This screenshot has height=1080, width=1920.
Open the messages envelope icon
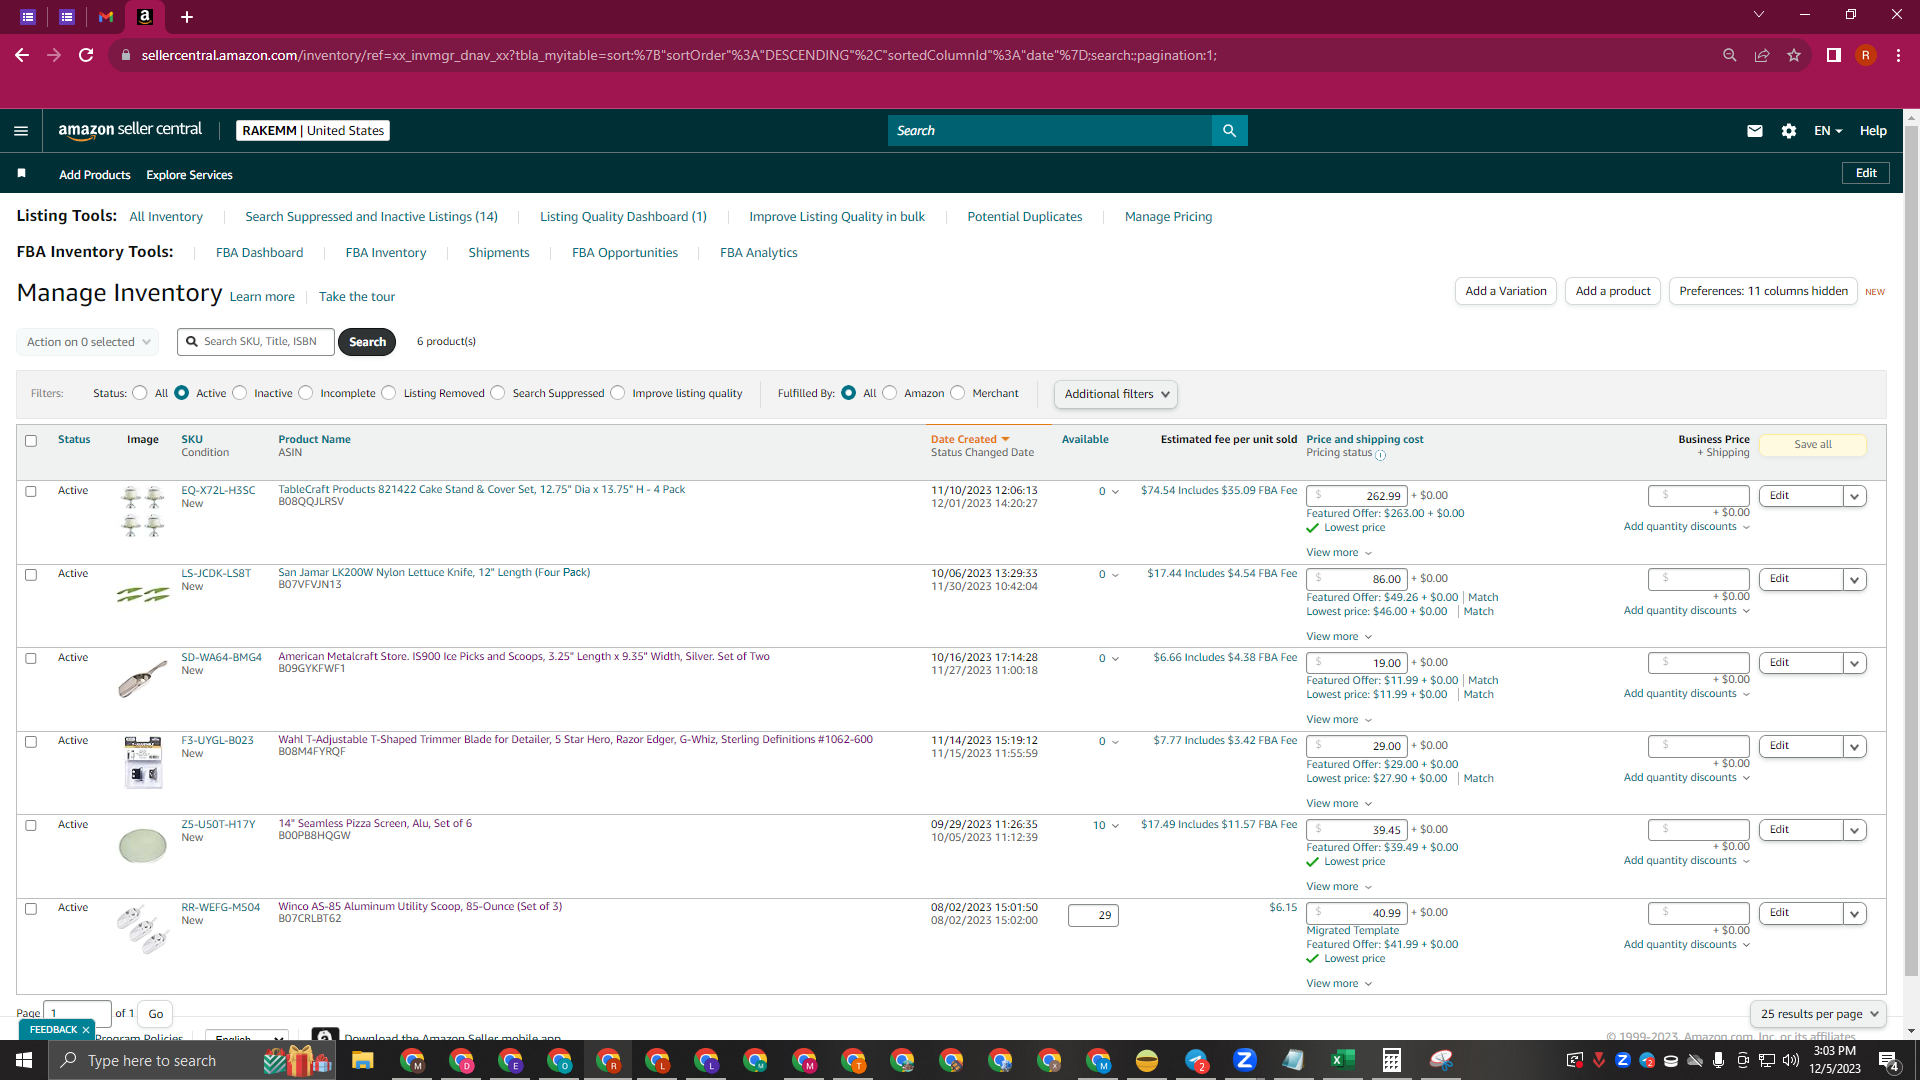tap(1754, 131)
